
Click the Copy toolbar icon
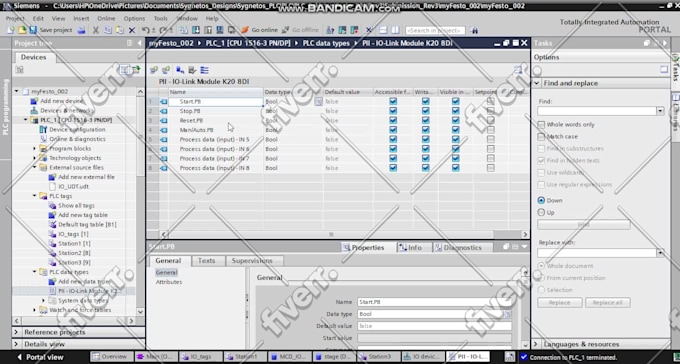(108, 30)
